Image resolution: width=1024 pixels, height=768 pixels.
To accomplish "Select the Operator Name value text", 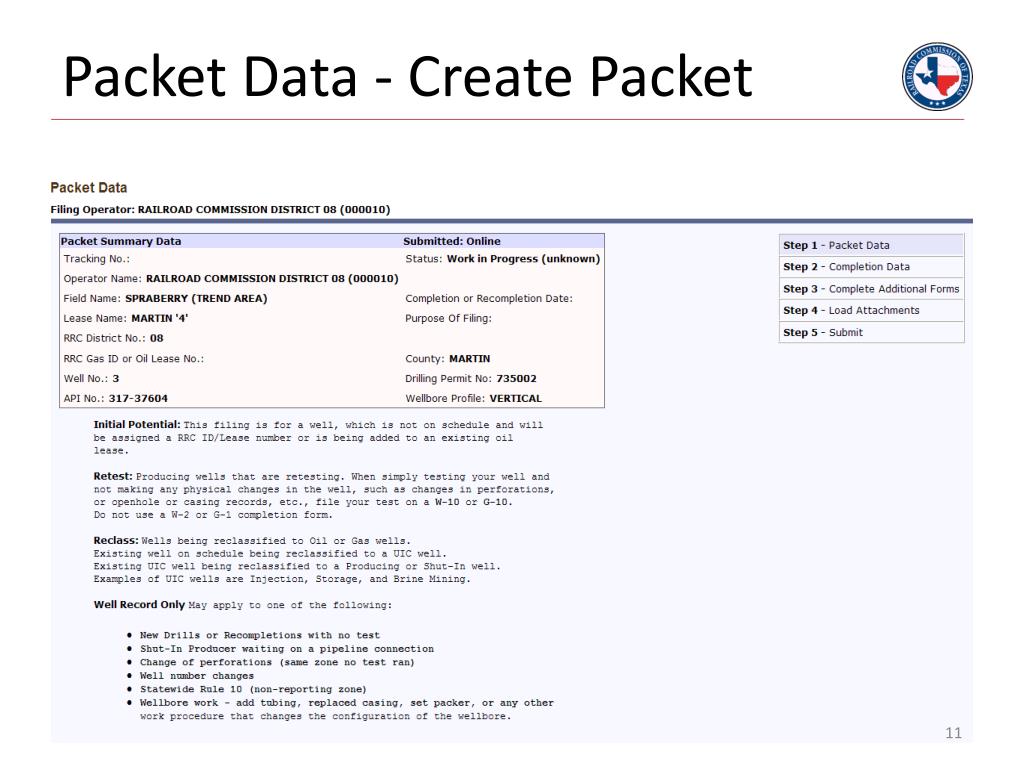I will pos(272,278).
